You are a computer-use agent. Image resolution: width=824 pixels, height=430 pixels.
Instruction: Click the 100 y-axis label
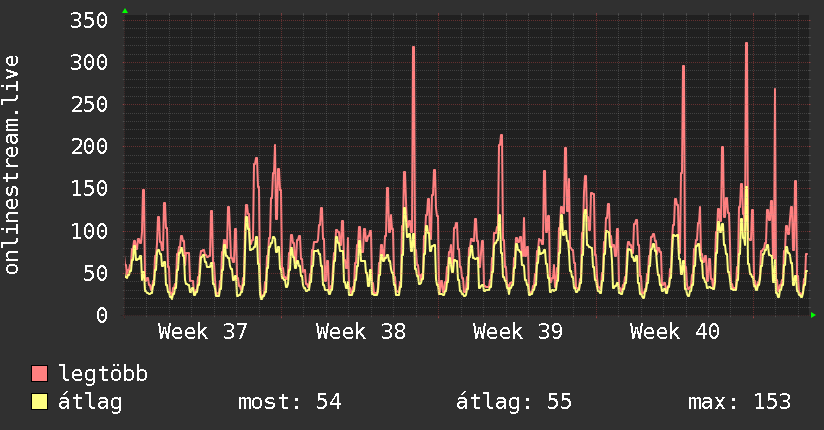point(89,231)
